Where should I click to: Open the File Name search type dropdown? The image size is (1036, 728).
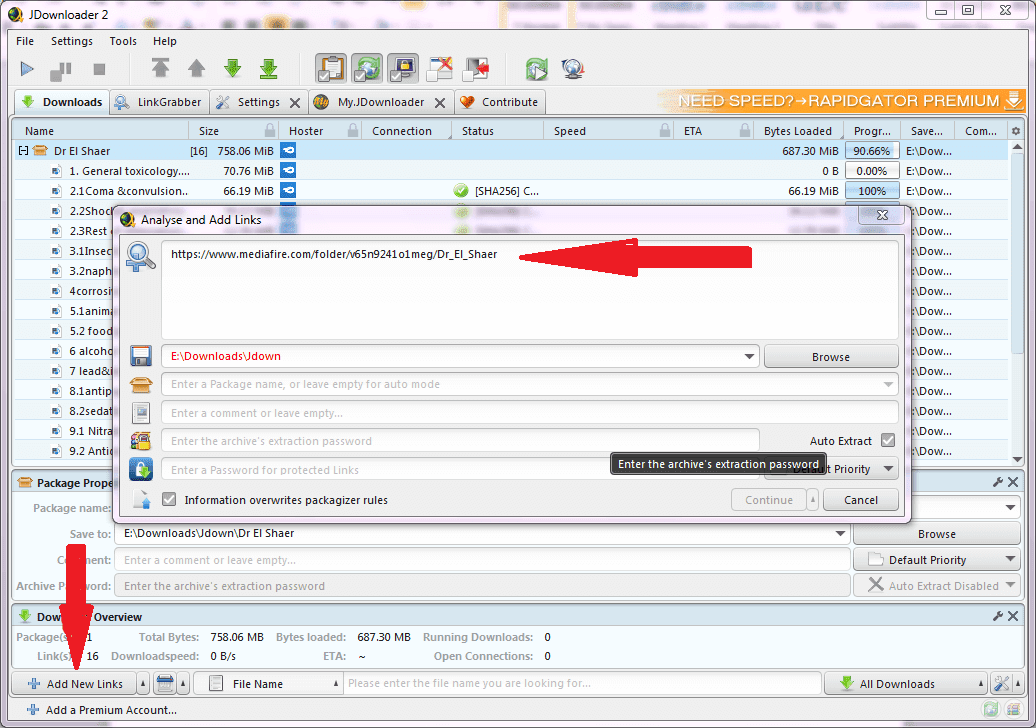pyautogui.click(x=335, y=684)
